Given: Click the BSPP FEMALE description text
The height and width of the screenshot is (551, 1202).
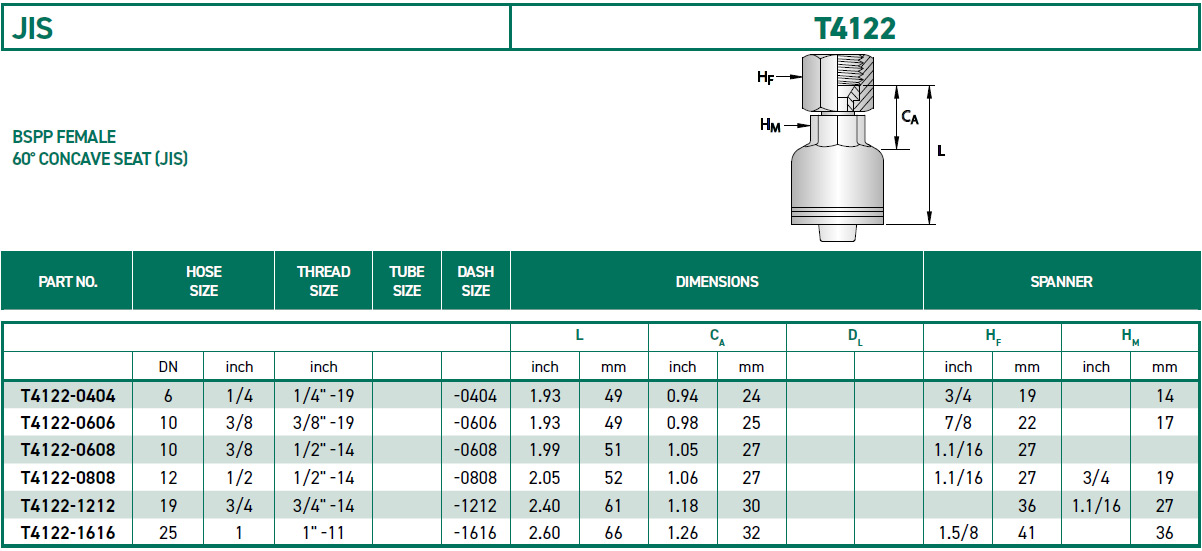Looking at the screenshot, I should [64, 137].
